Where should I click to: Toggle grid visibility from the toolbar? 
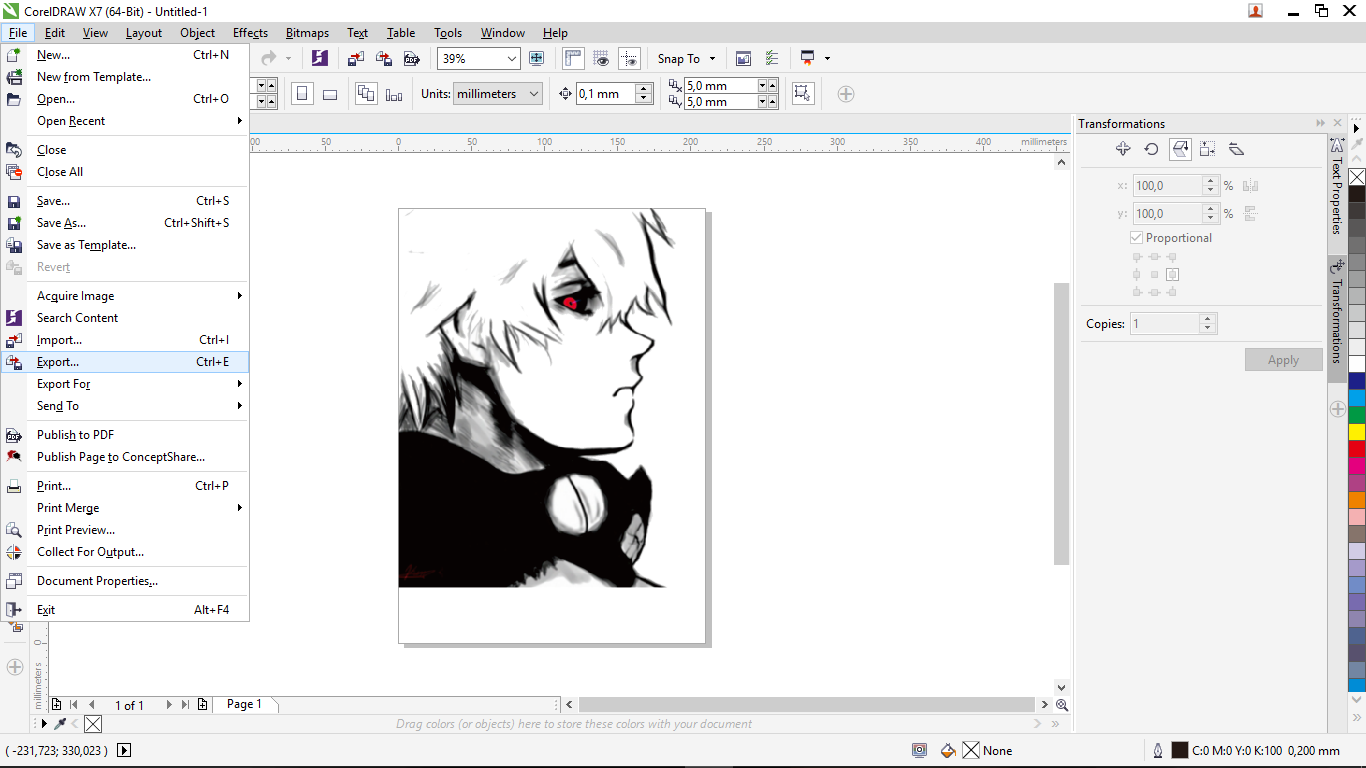coord(602,58)
